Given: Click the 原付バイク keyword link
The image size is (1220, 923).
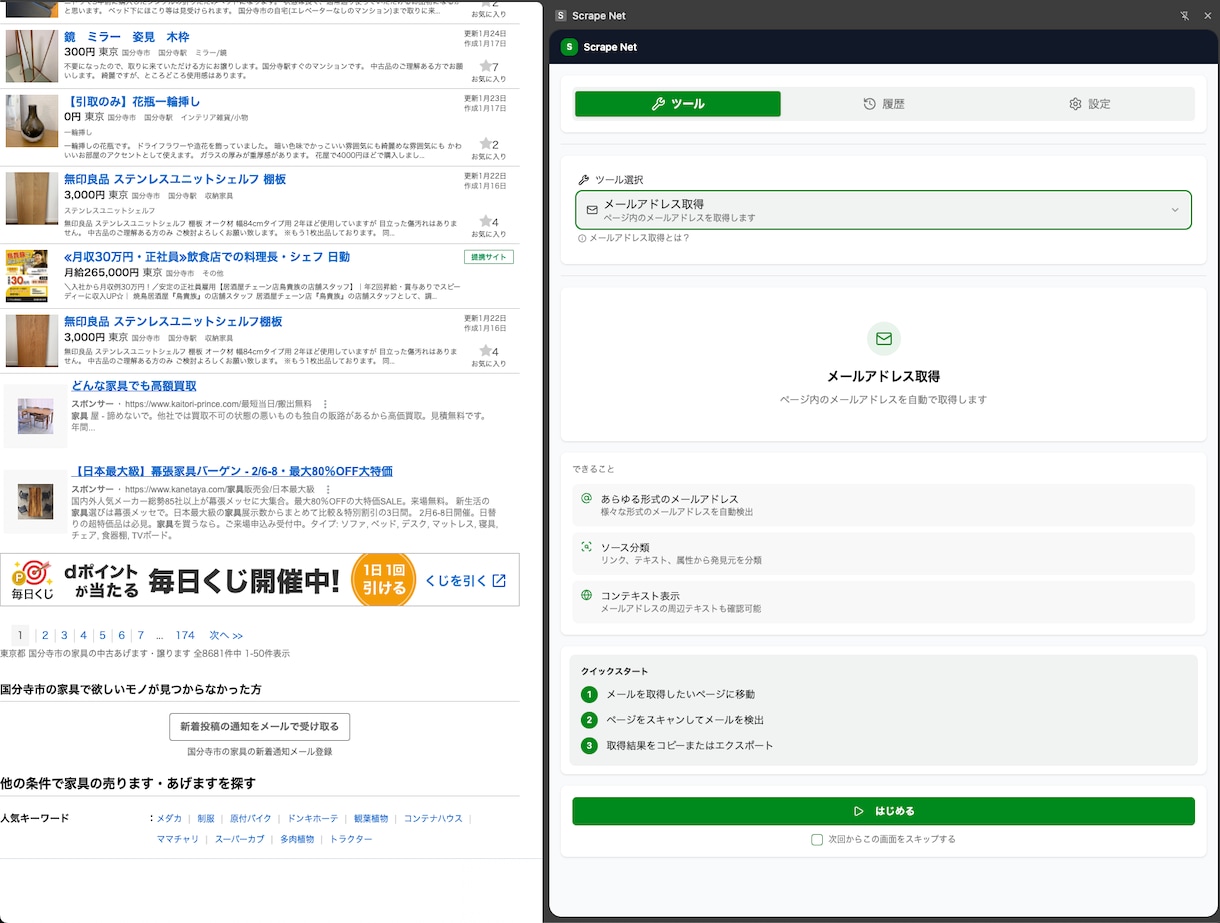Looking at the screenshot, I should (x=250, y=818).
